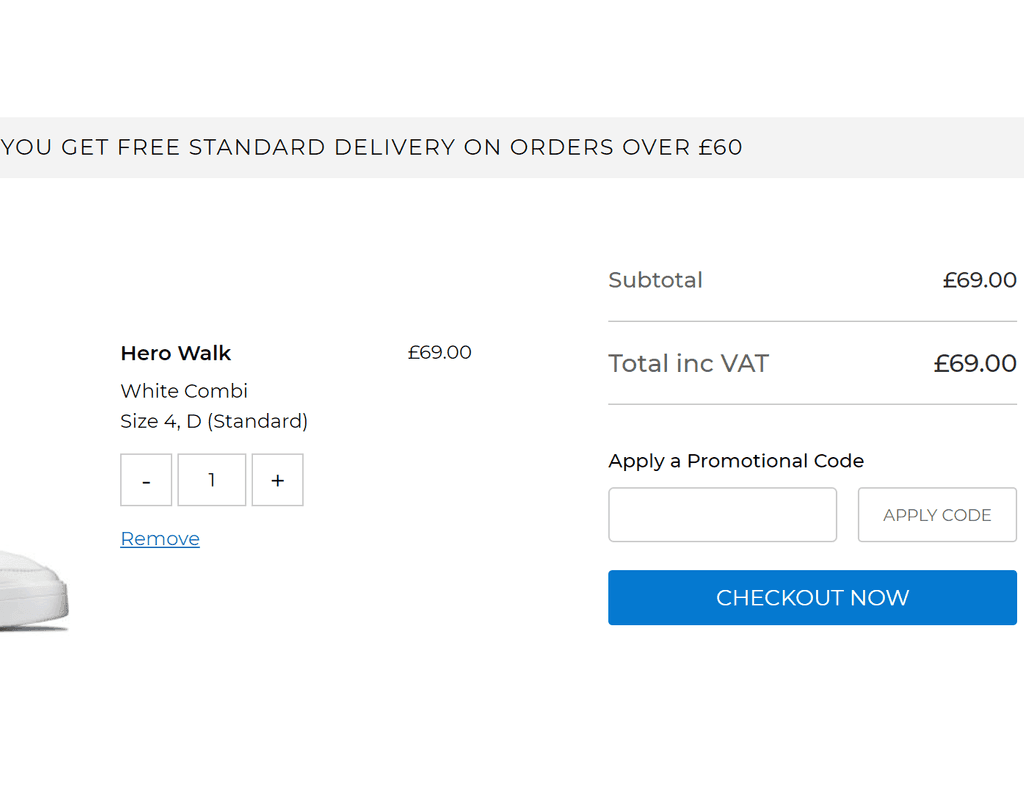Click the divider line below Total inc VAT
The image size is (1024, 800).
pyautogui.click(x=812, y=405)
